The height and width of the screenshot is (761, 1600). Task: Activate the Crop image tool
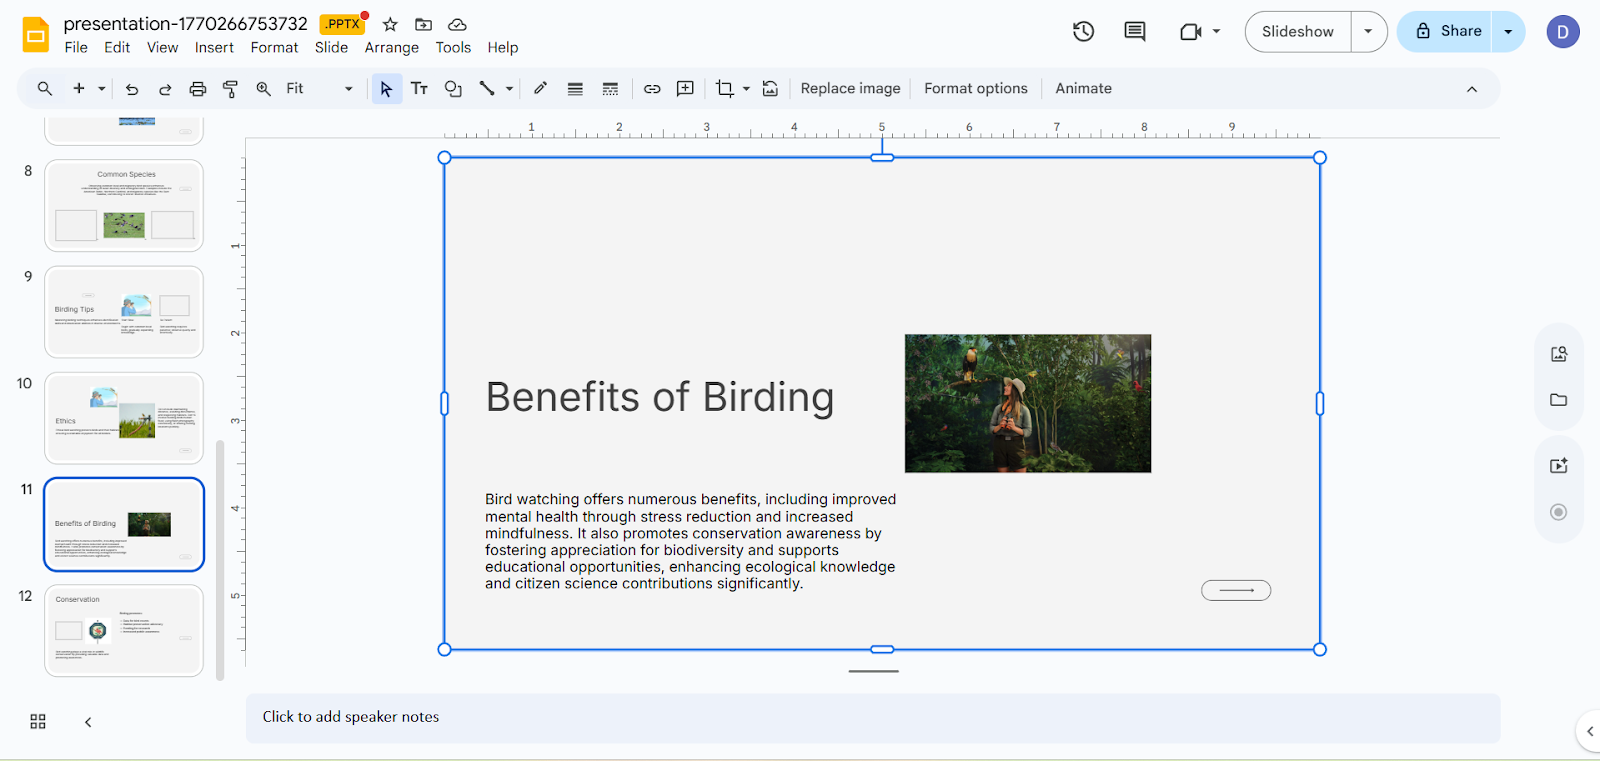point(725,89)
